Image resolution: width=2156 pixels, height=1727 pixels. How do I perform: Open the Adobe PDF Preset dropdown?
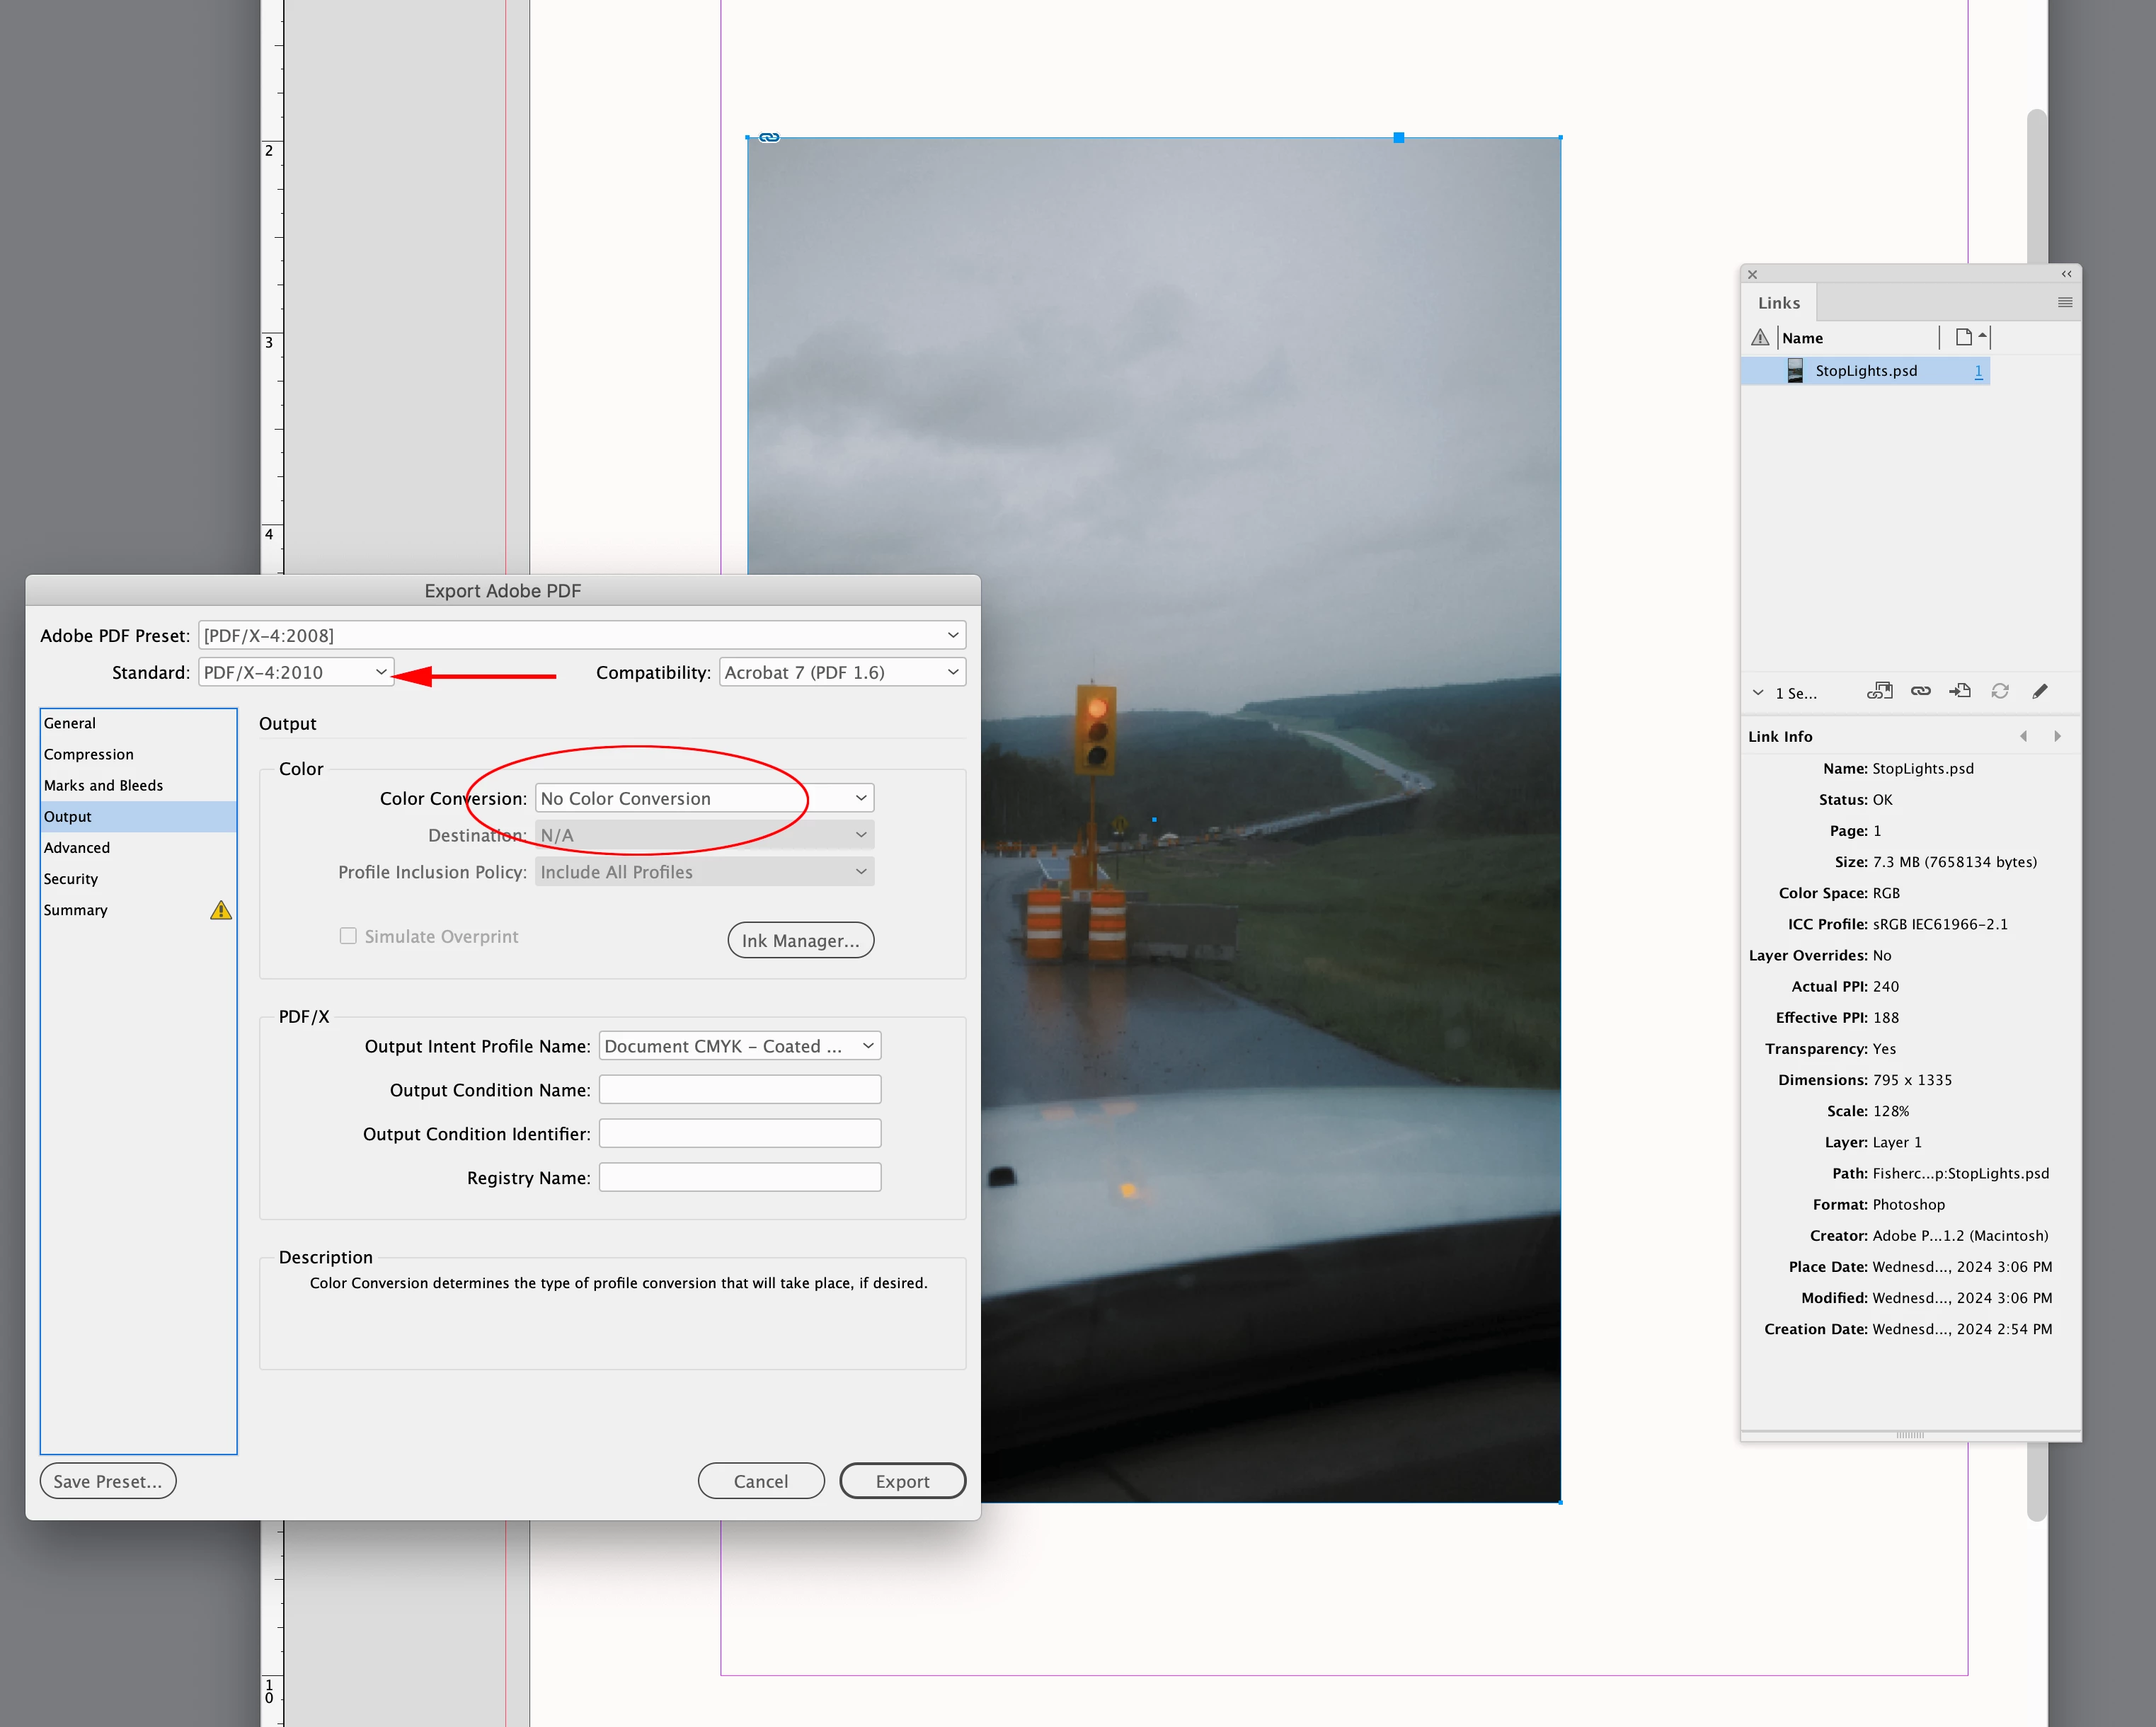click(581, 635)
